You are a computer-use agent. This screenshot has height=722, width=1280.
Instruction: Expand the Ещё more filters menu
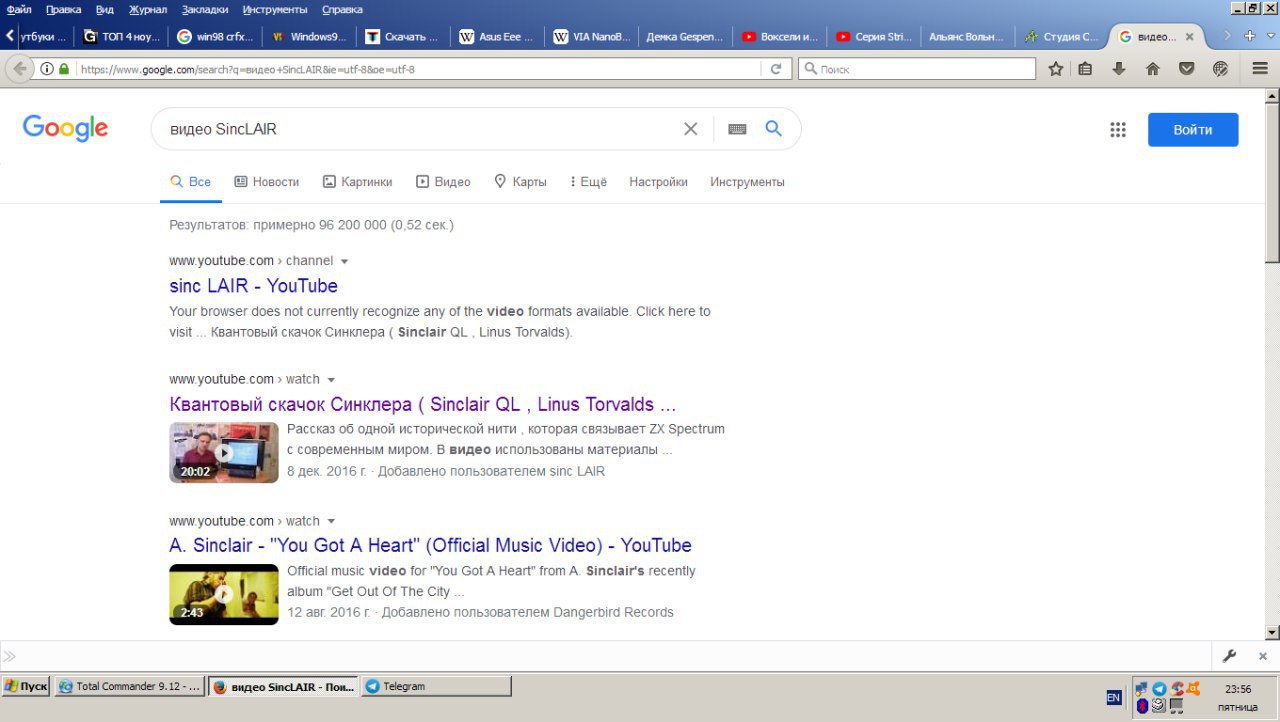(x=588, y=182)
